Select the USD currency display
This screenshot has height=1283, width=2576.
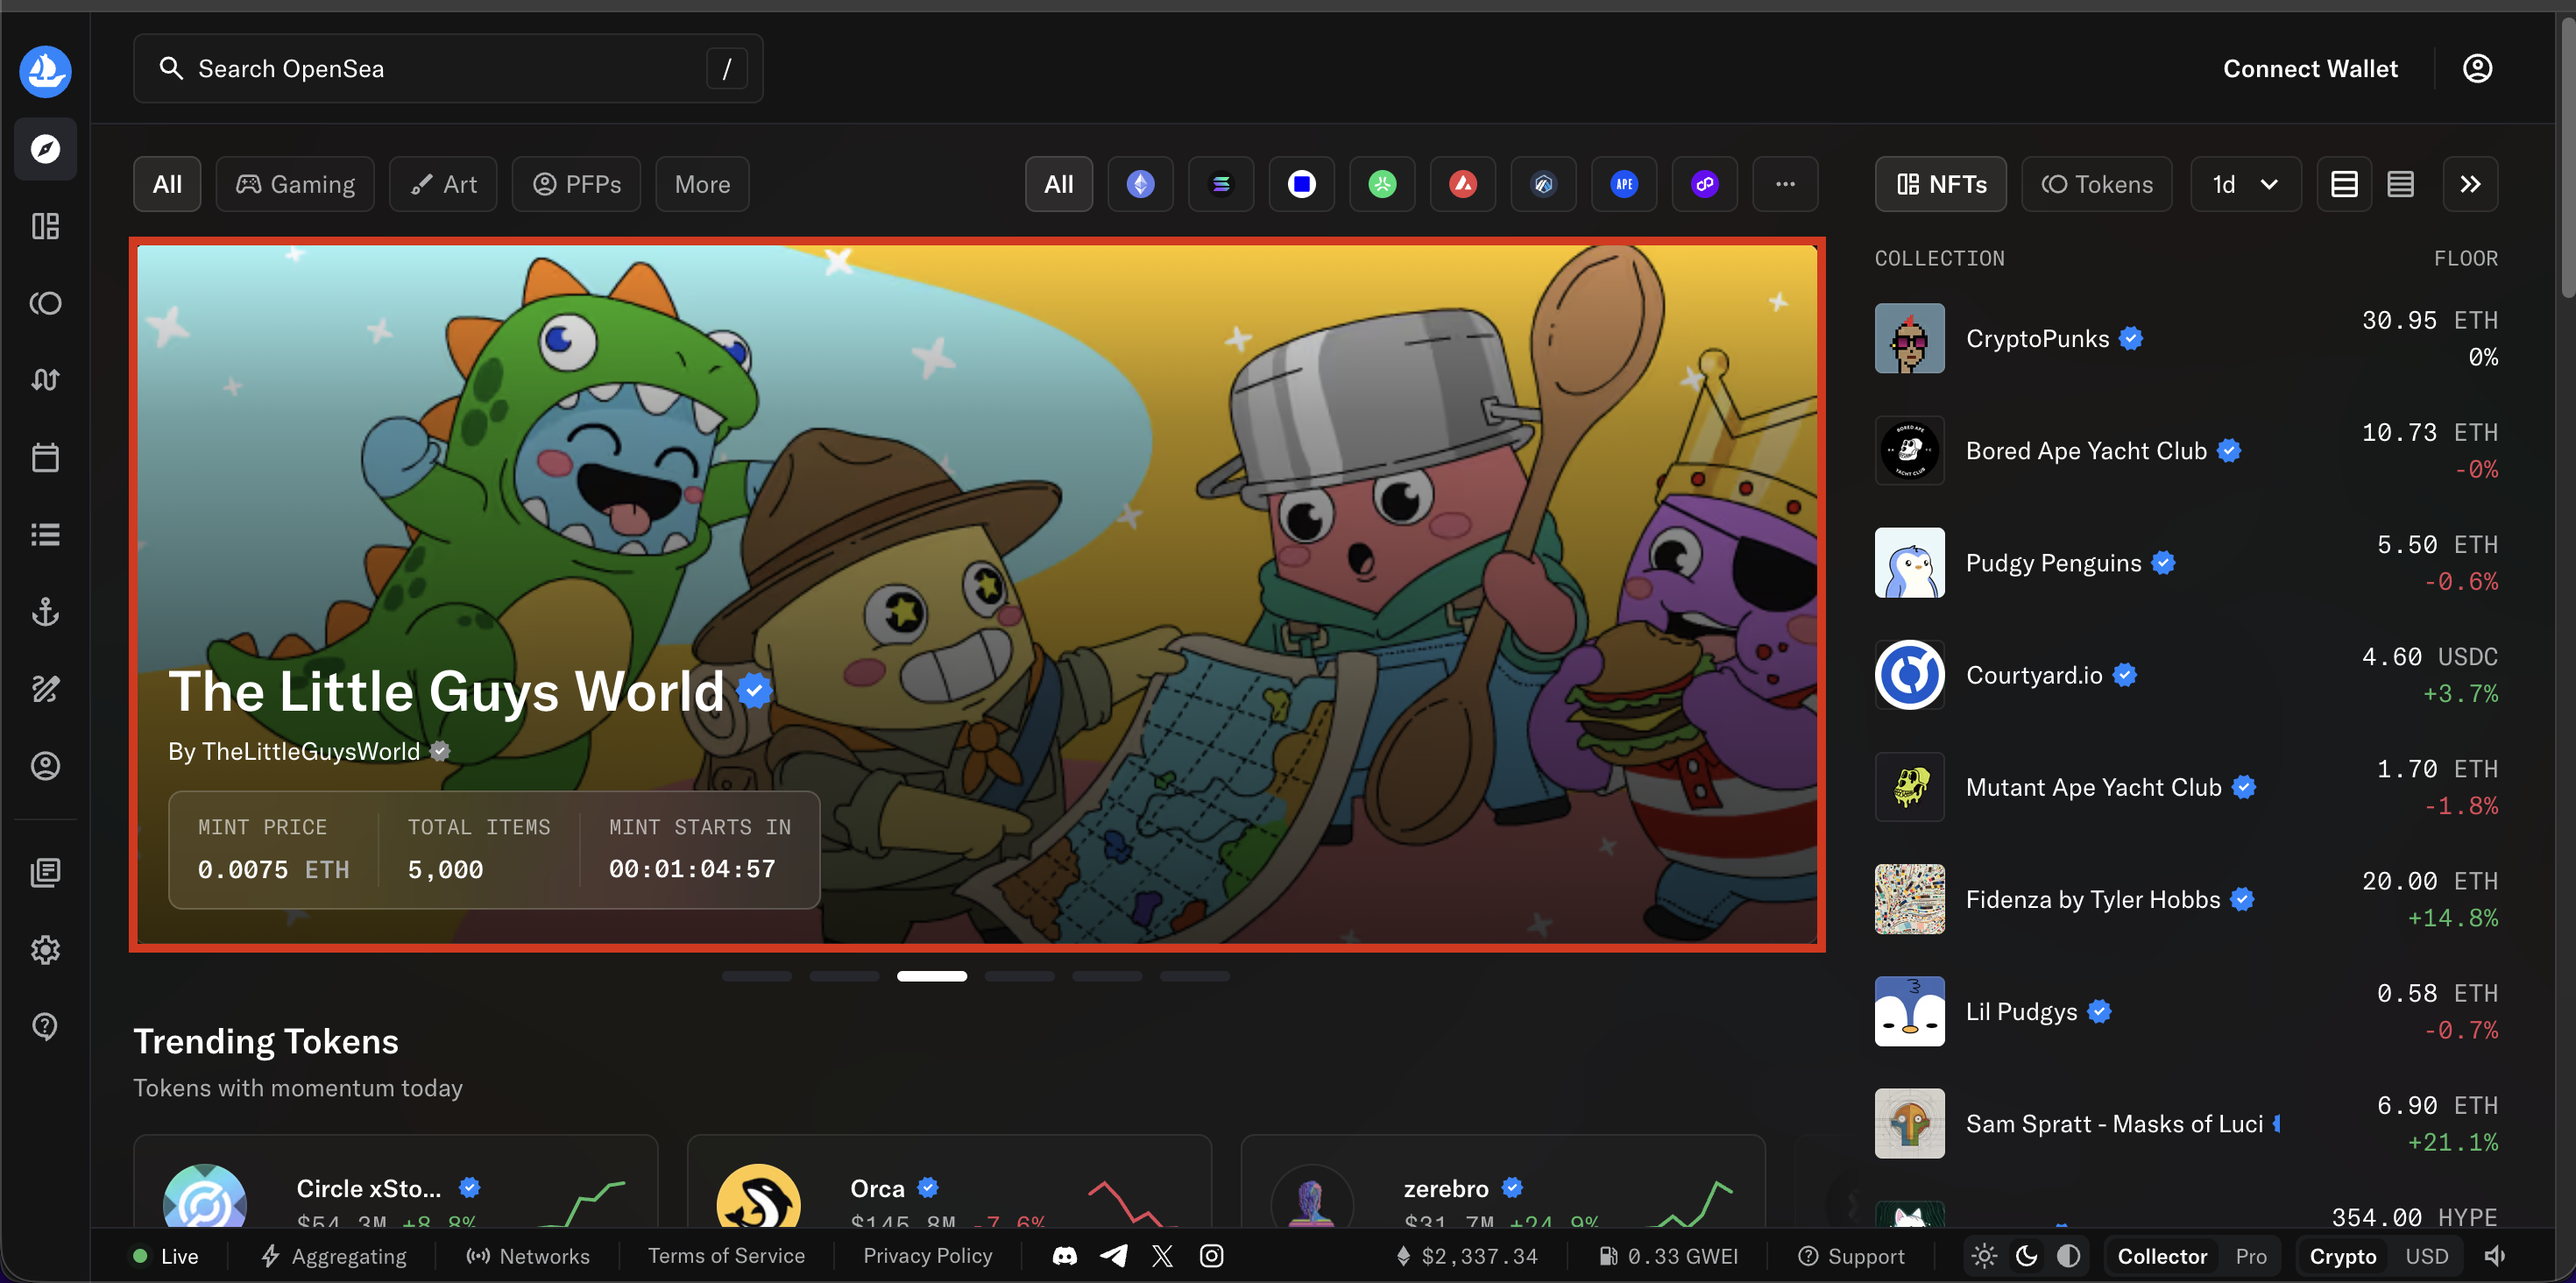pos(2427,1256)
